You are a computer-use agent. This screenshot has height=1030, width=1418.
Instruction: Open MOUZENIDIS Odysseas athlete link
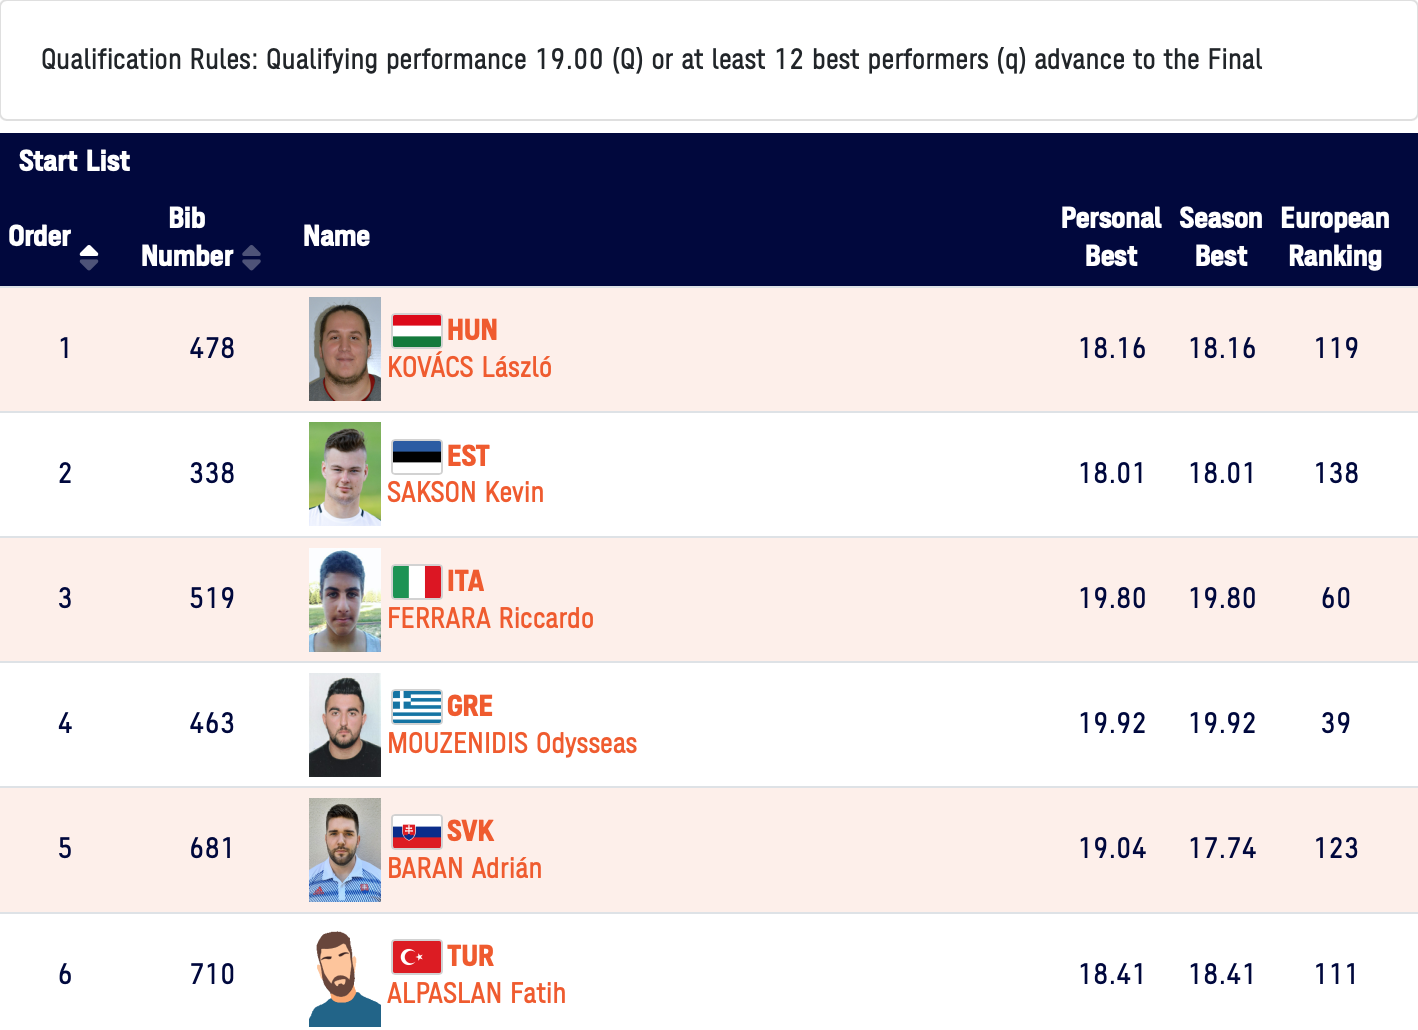pyautogui.click(x=512, y=744)
